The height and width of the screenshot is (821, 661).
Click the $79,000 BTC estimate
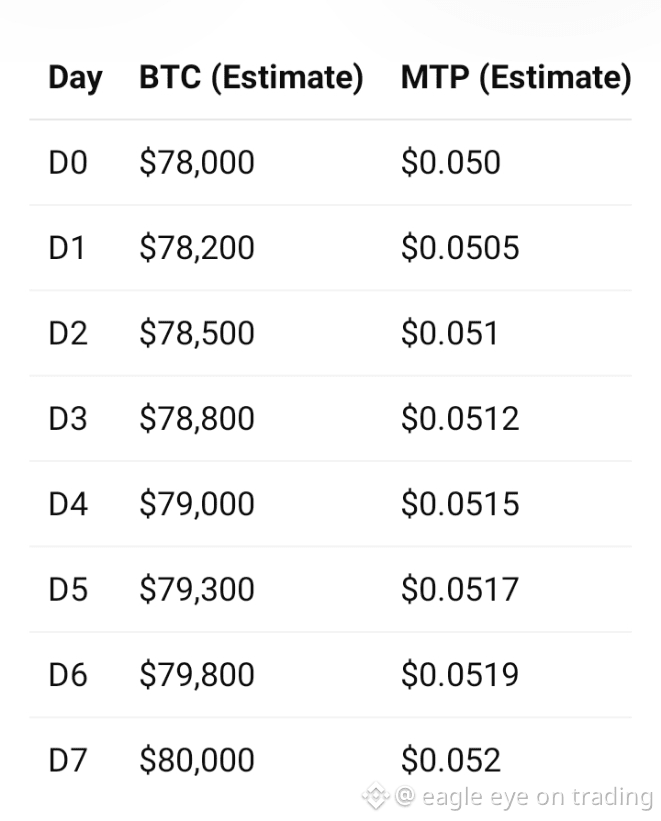[x=197, y=503]
